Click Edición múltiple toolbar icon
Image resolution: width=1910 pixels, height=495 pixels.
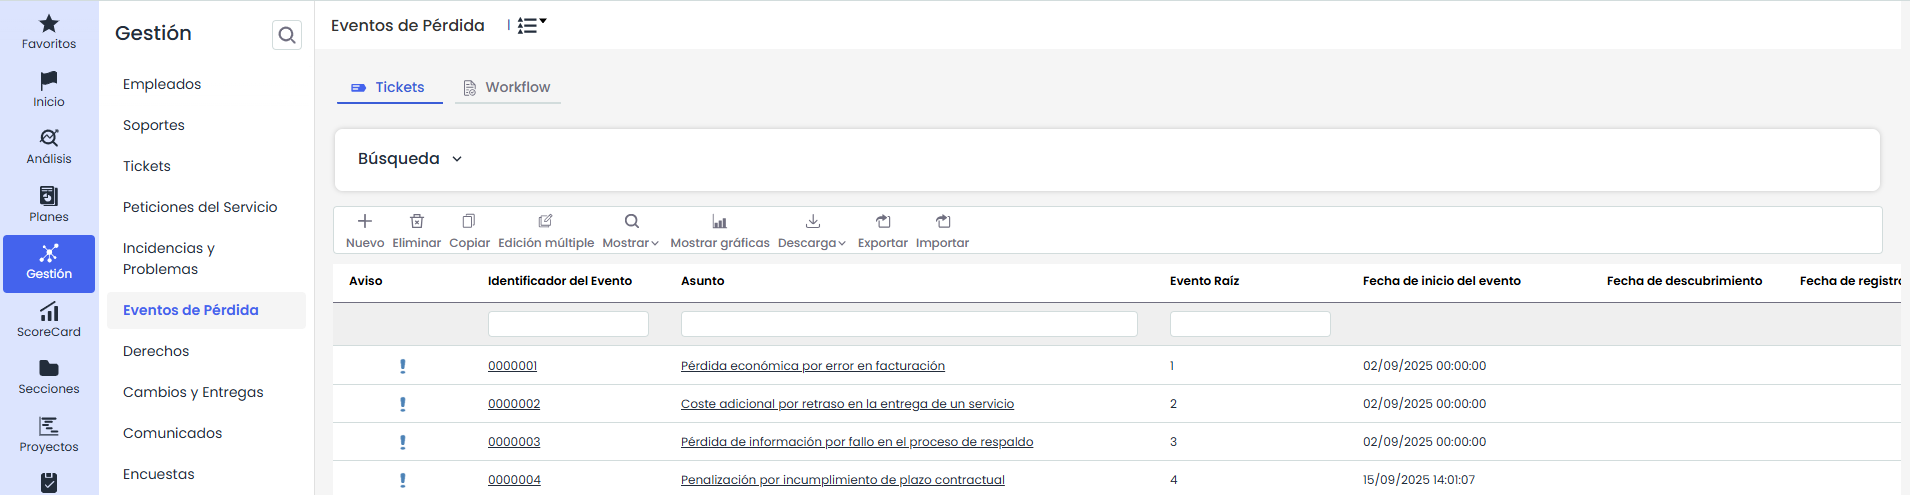(546, 221)
